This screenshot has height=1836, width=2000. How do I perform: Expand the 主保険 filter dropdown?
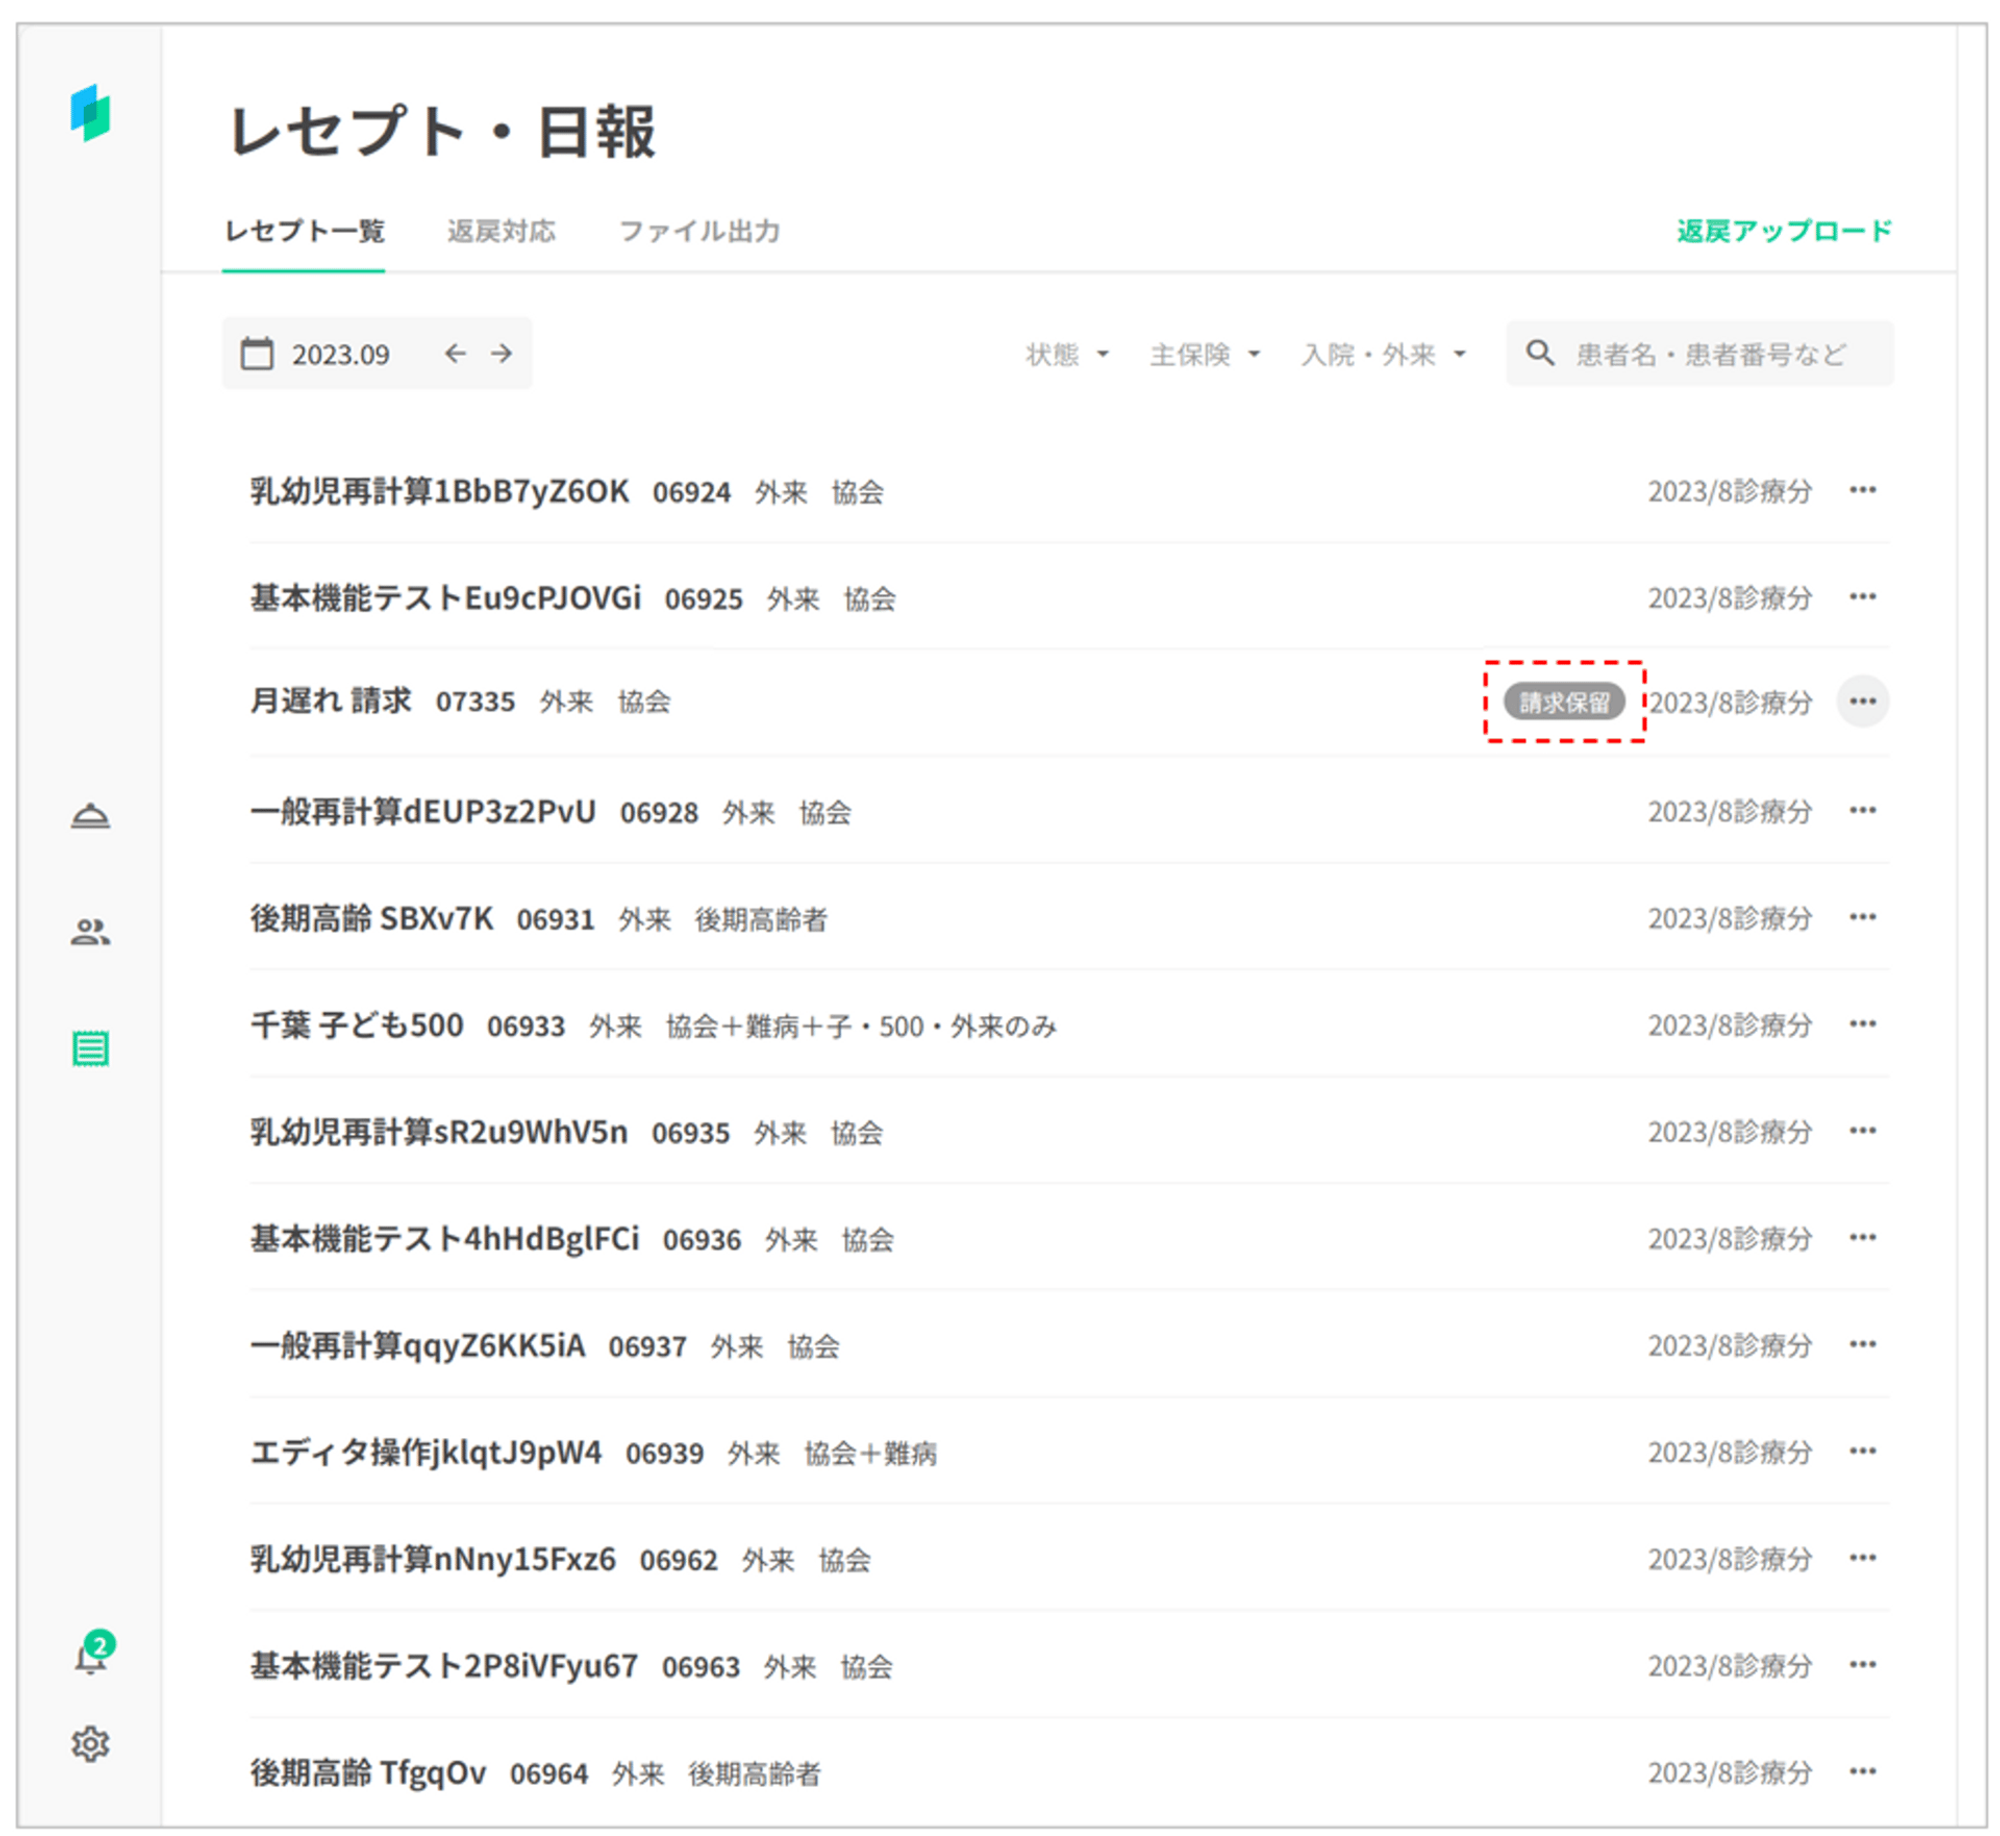[x=1204, y=354]
